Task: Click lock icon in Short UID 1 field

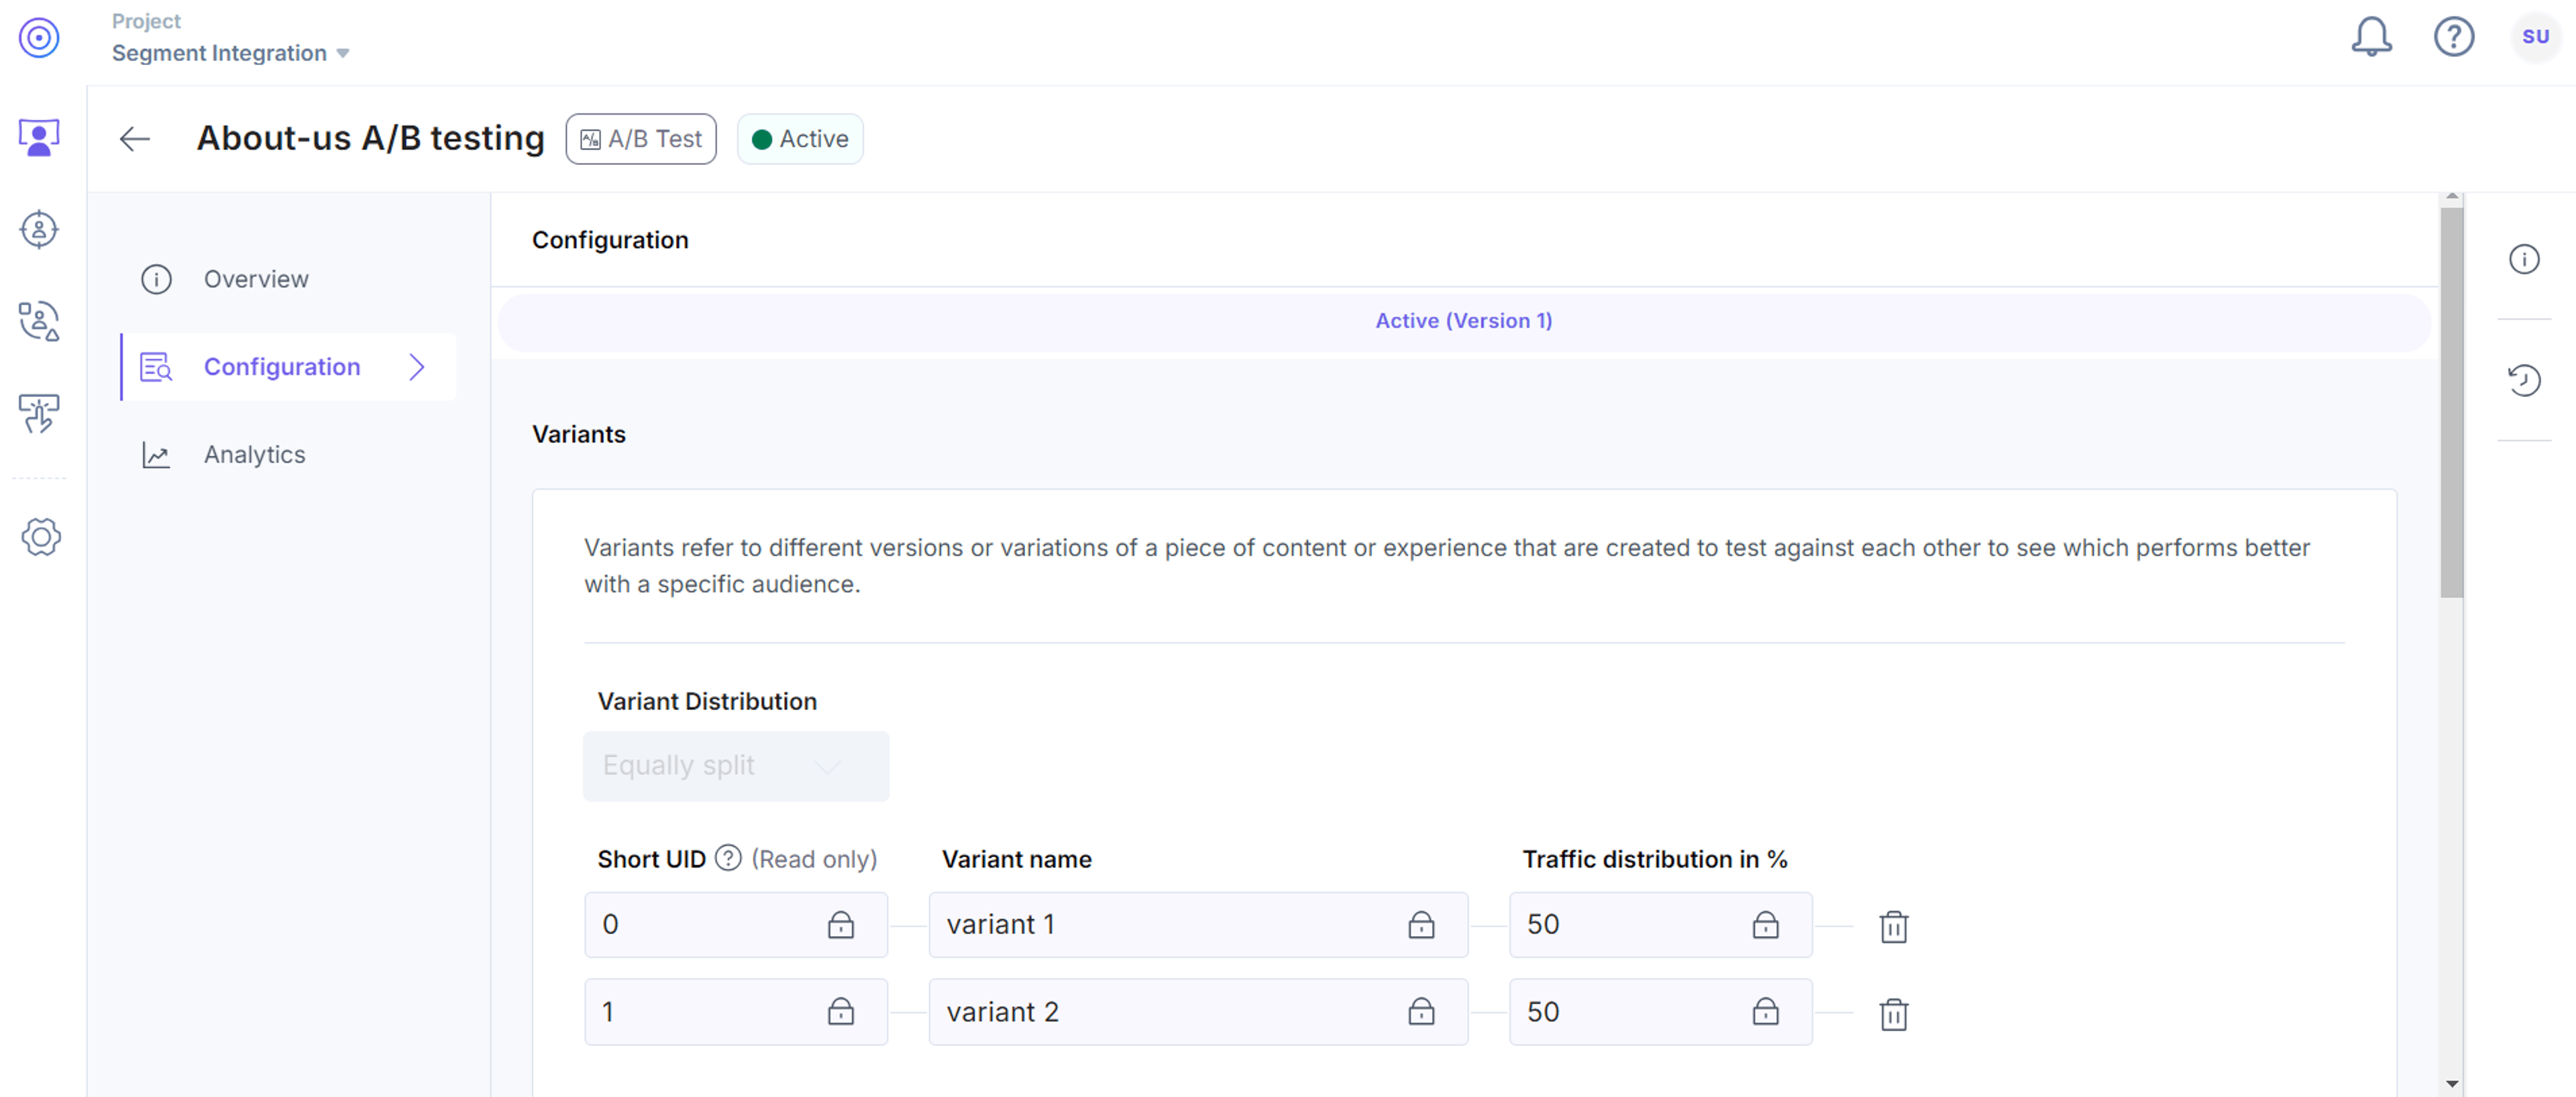Action: [x=841, y=1012]
